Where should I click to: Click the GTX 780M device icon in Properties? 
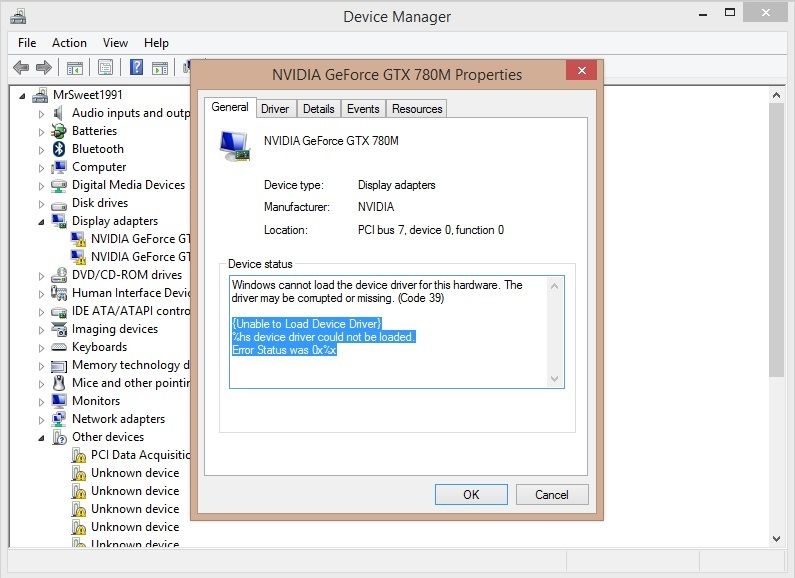coord(235,146)
